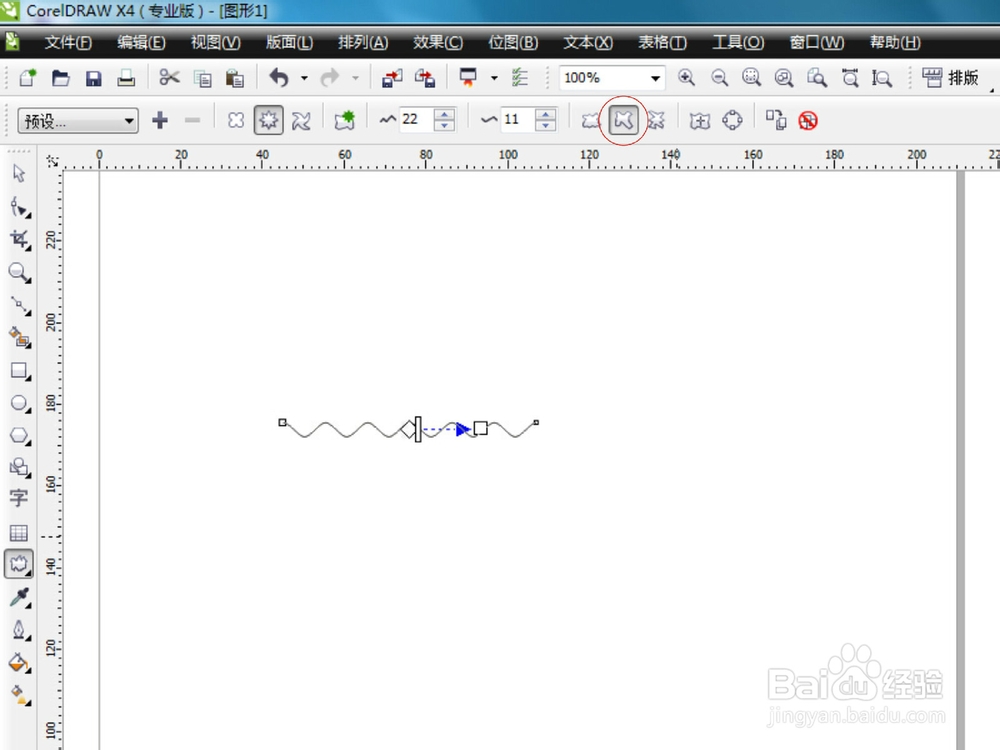The image size is (1000, 750).
Task: Open the 效果(C) menu
Action: pos(438,42)
